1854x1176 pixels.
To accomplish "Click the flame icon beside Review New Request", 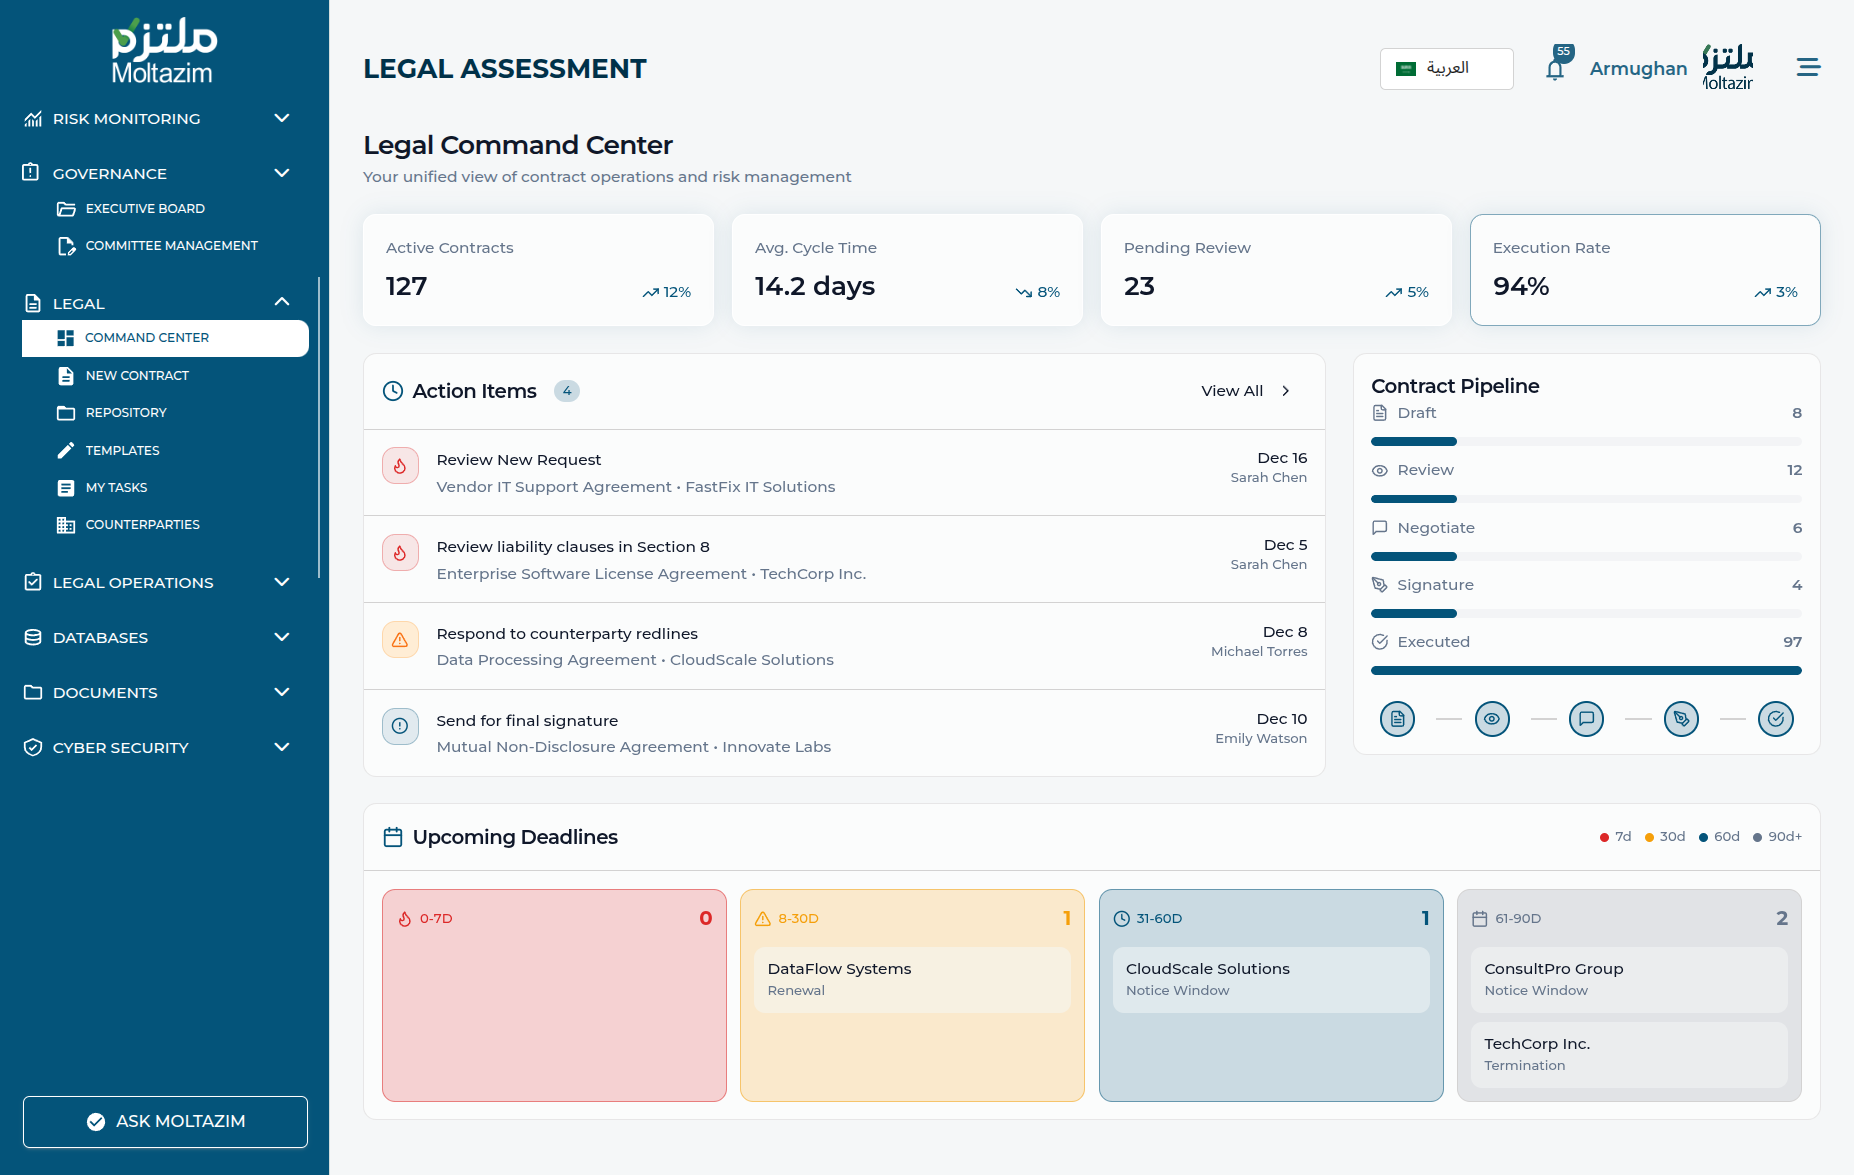I will 400,466.
